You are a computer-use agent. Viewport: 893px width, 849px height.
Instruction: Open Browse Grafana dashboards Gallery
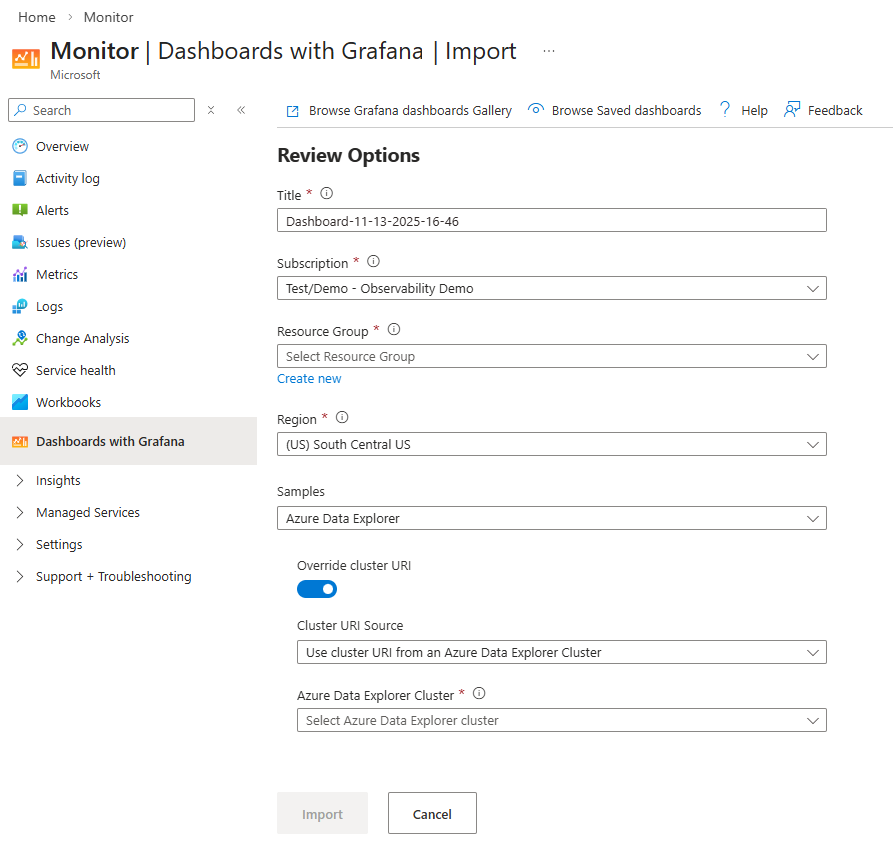[x=410, y=110]
